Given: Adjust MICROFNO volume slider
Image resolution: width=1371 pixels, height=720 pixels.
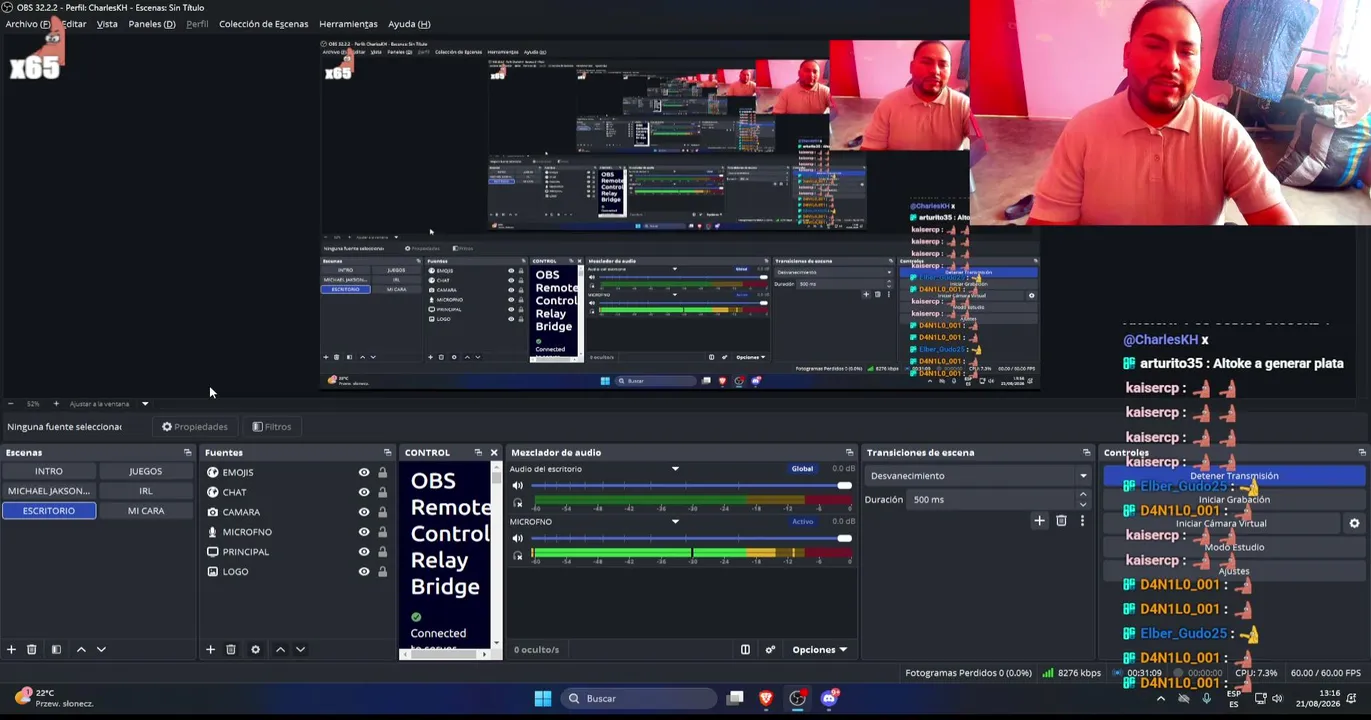Looking at the screenshot, I should click(691, 539).
